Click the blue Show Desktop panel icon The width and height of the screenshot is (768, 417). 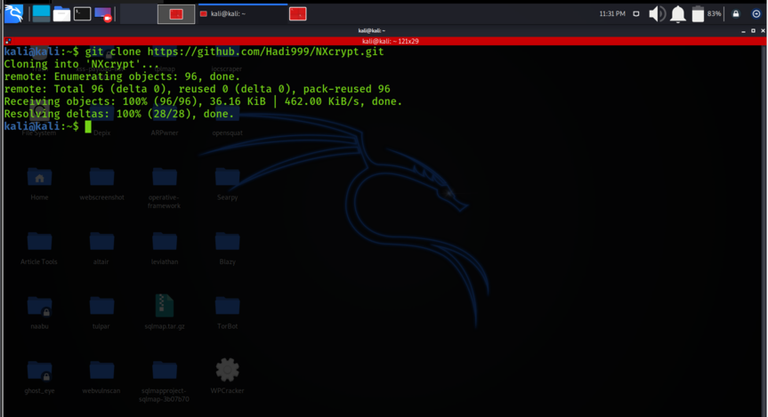coord(41,14)
